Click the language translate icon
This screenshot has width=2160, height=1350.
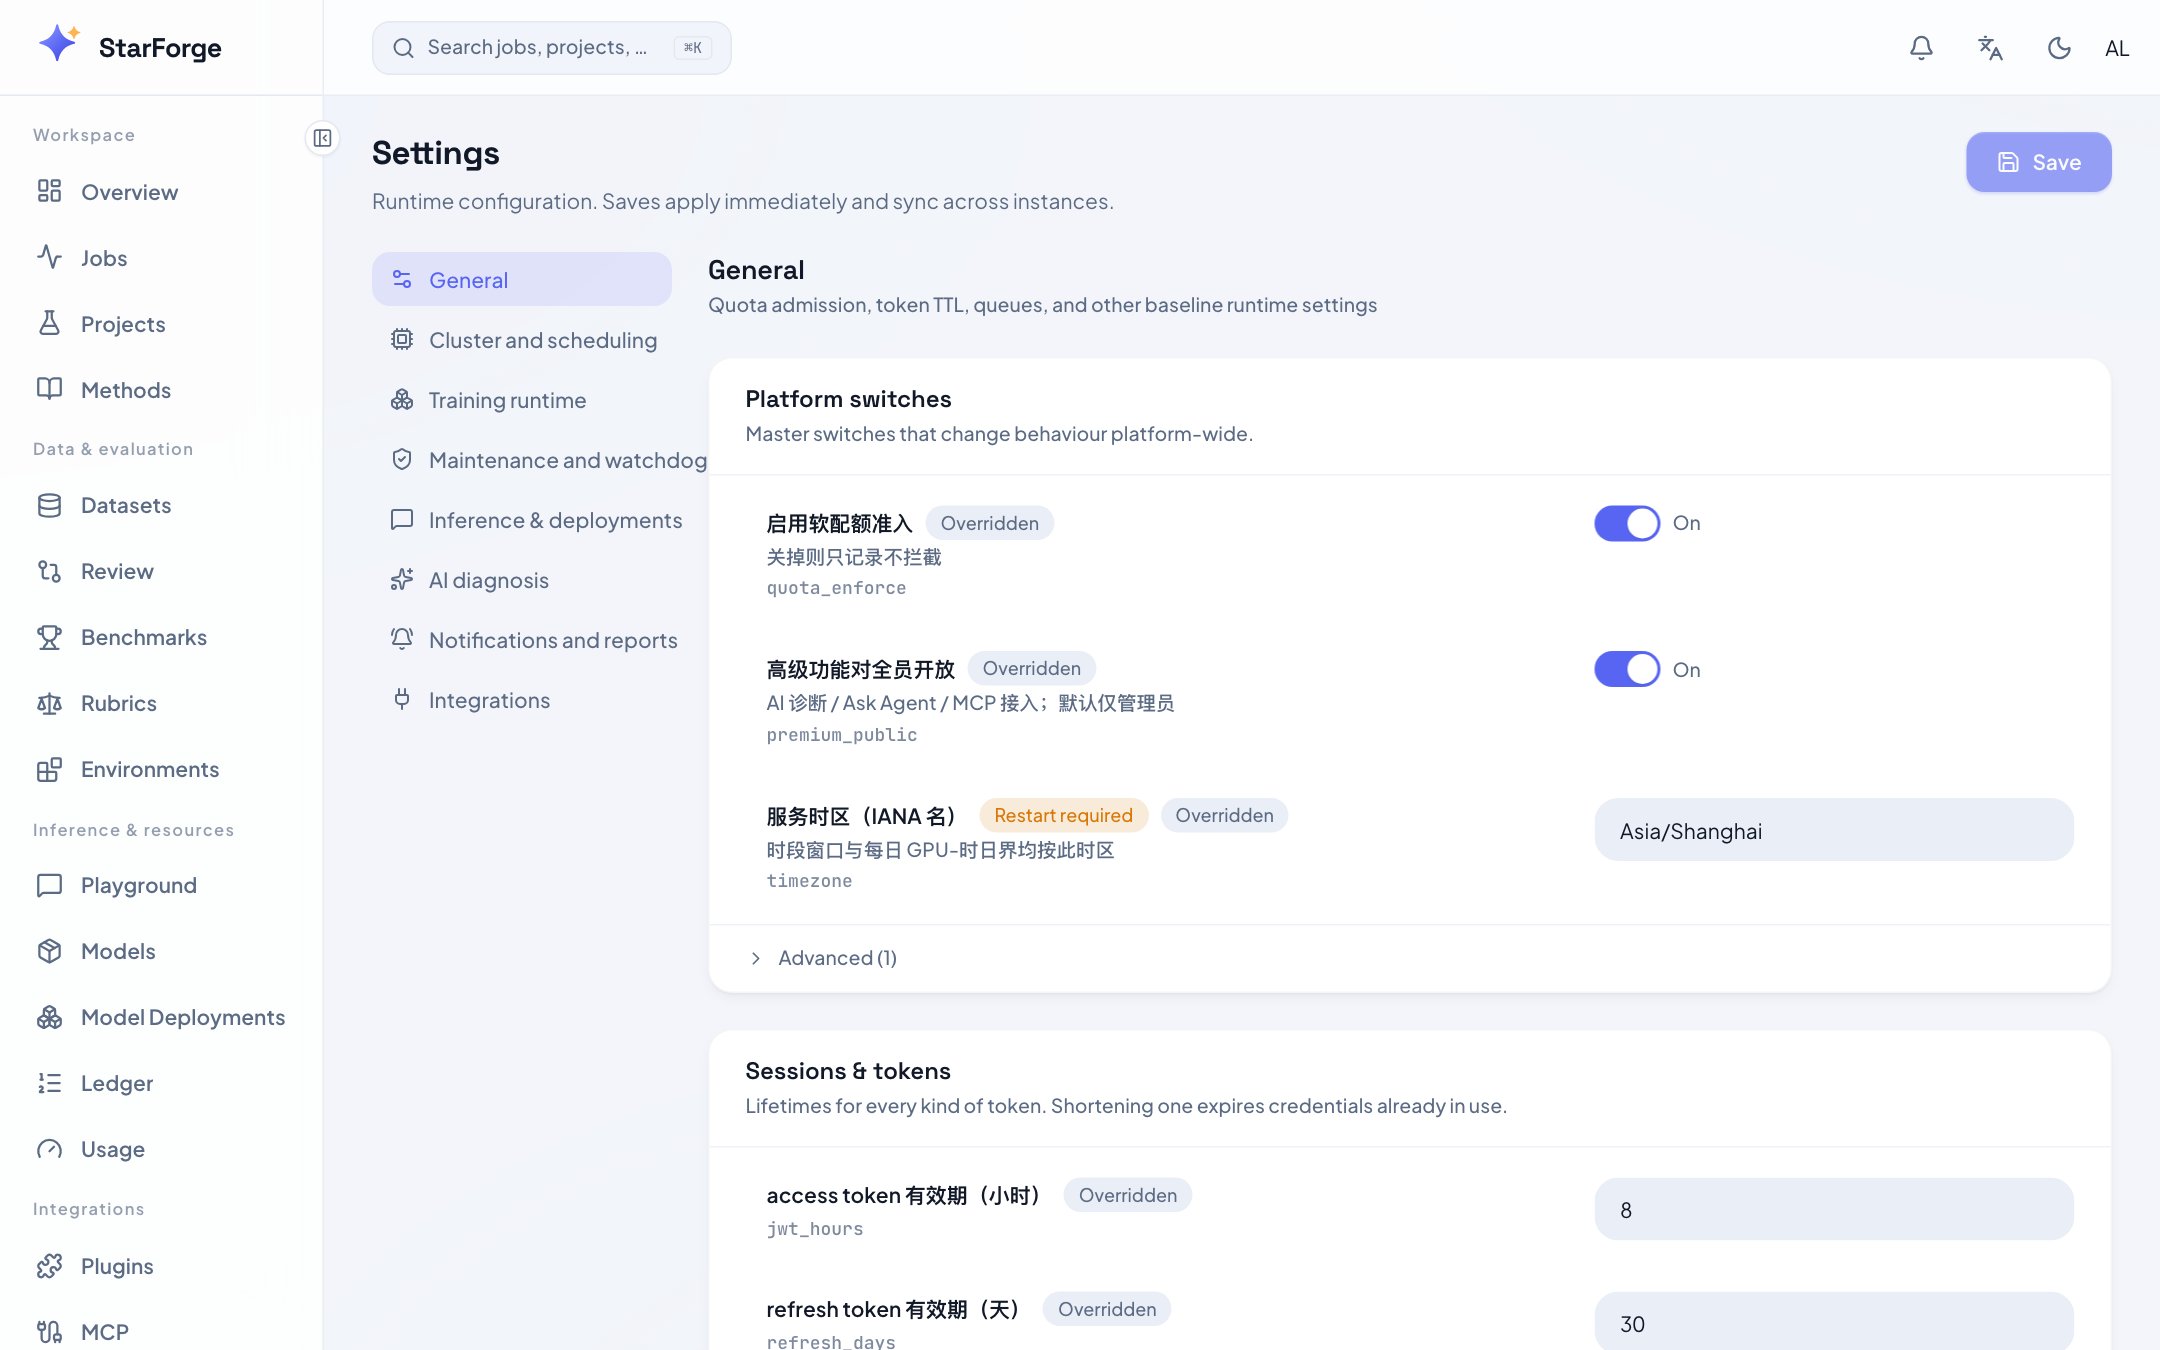point(1990,48)
